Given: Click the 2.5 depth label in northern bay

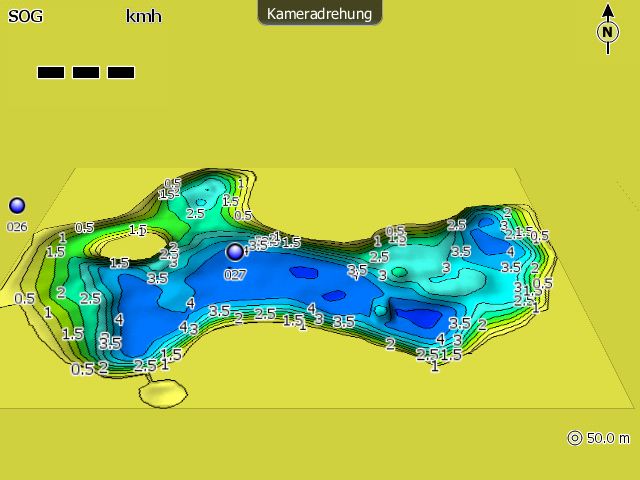Looking at the screenshot, I should (x=195, y=213).
